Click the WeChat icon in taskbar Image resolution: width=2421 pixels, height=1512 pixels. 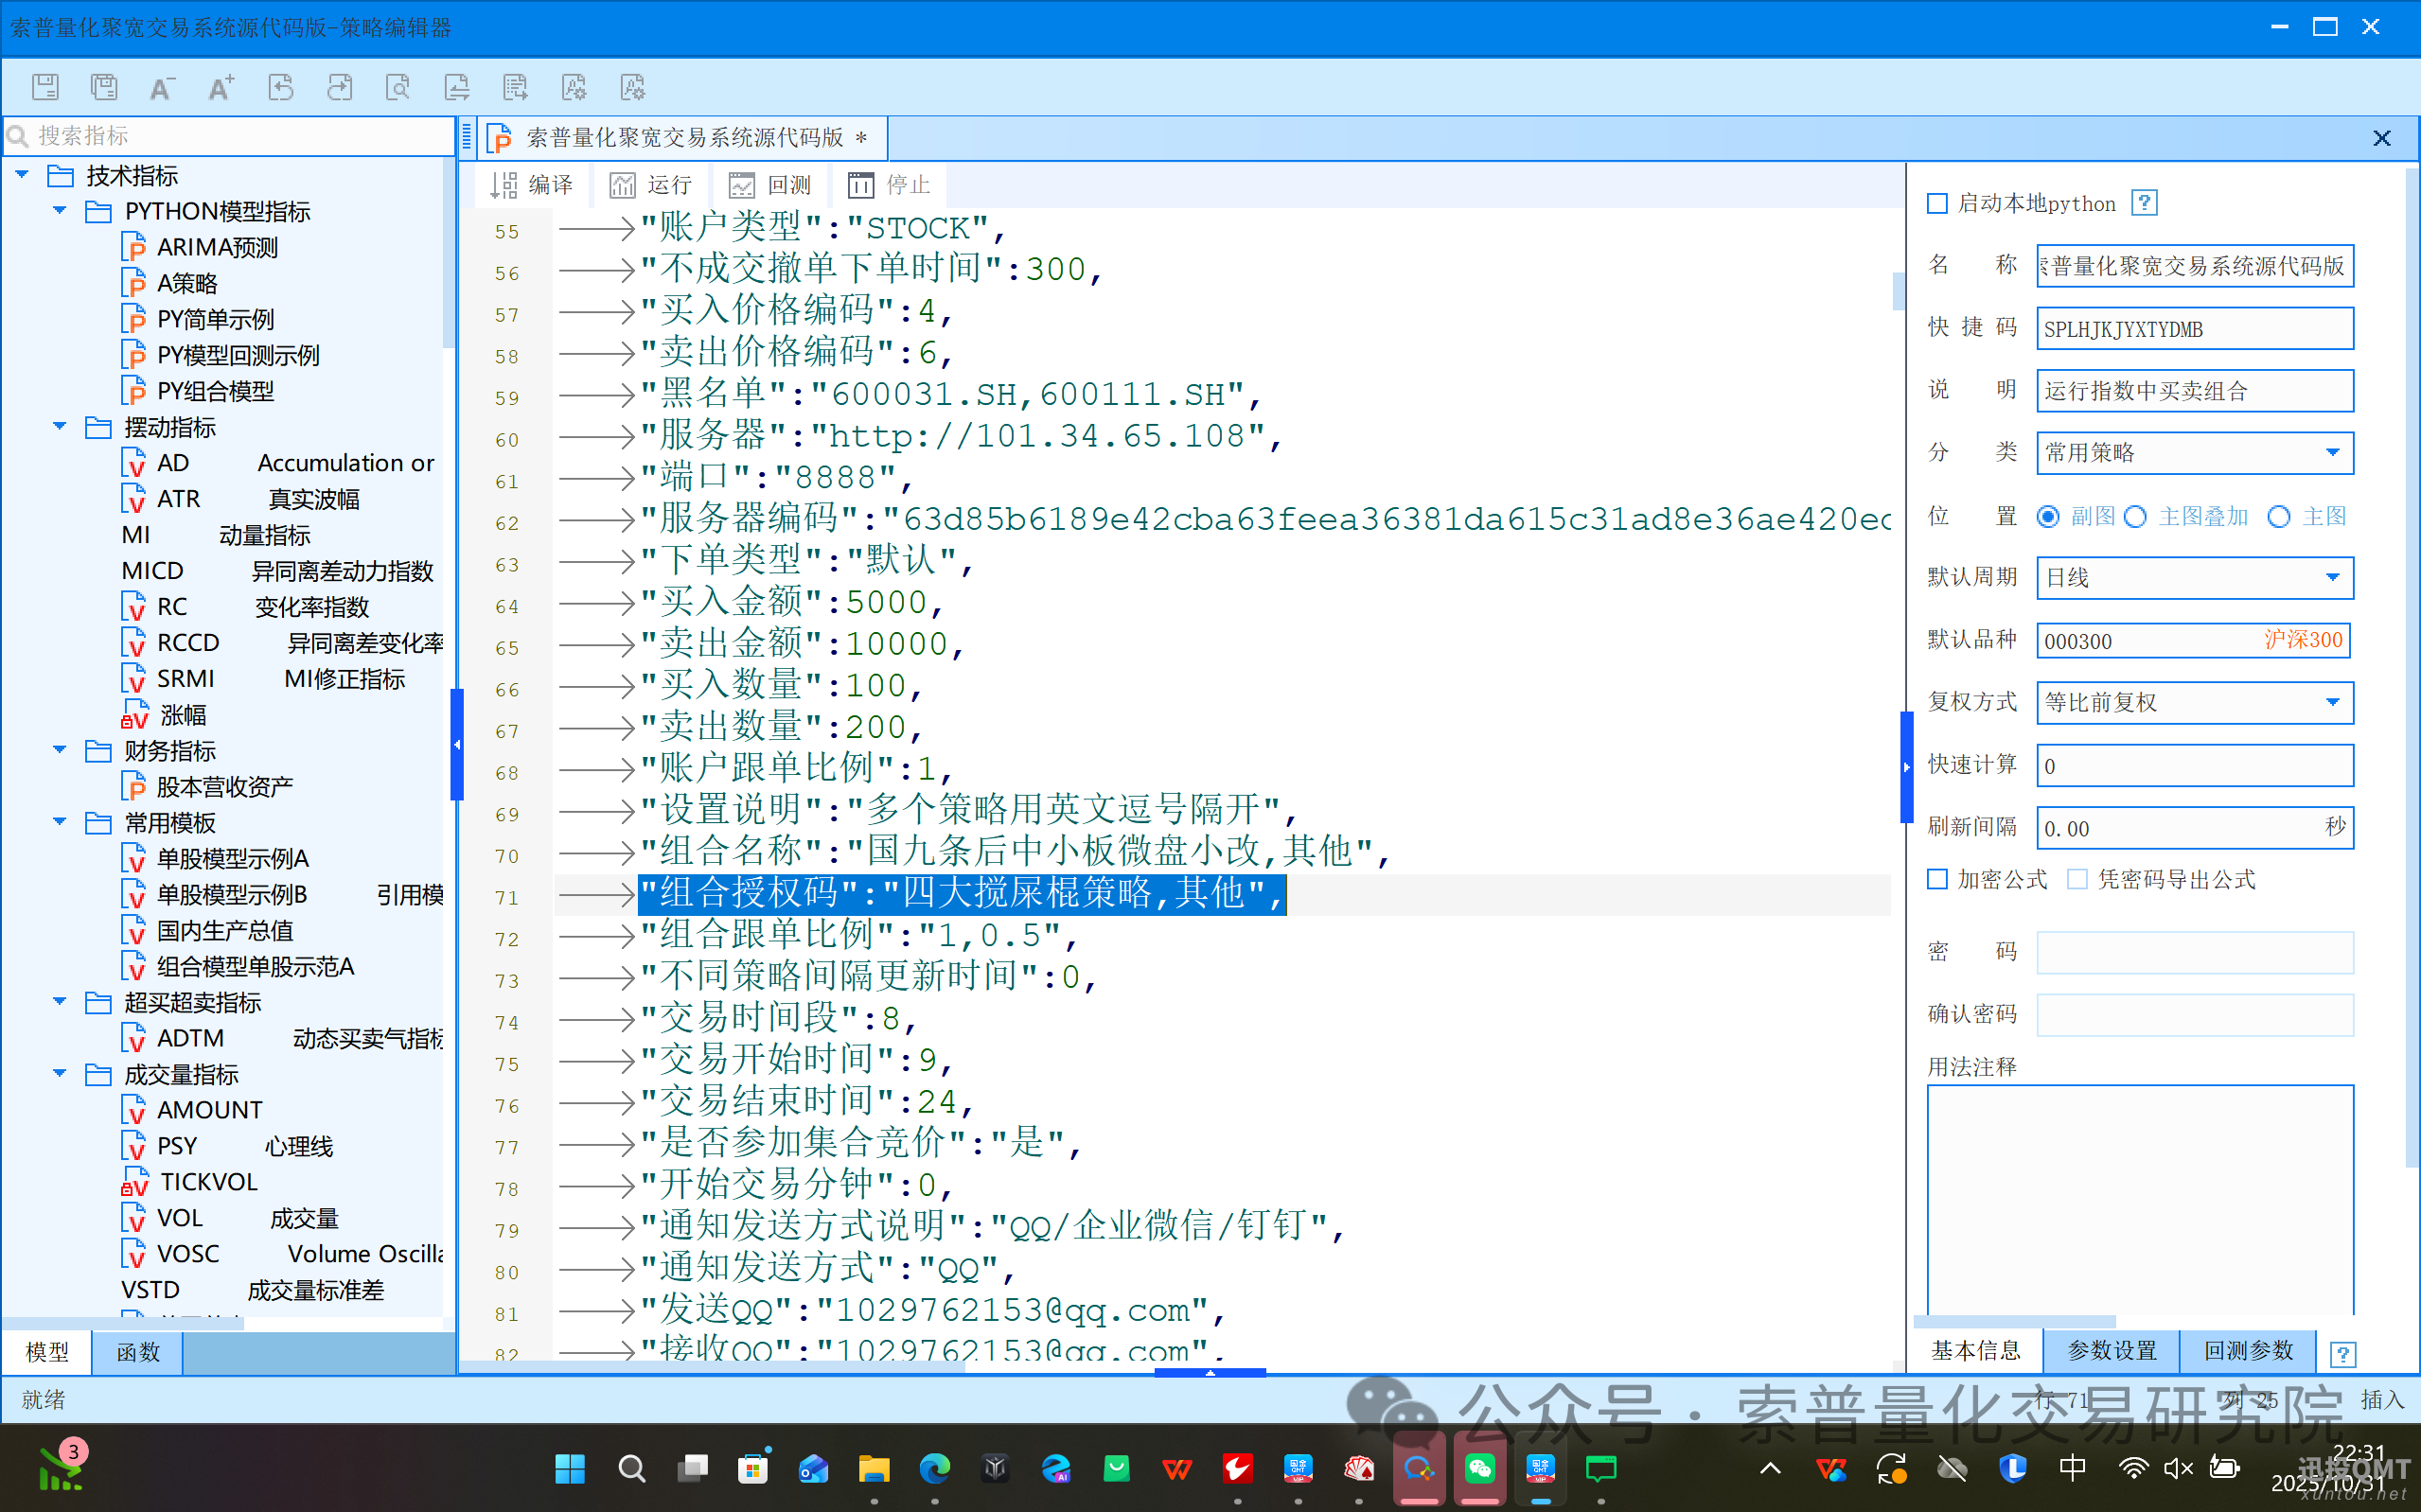1479,1468
